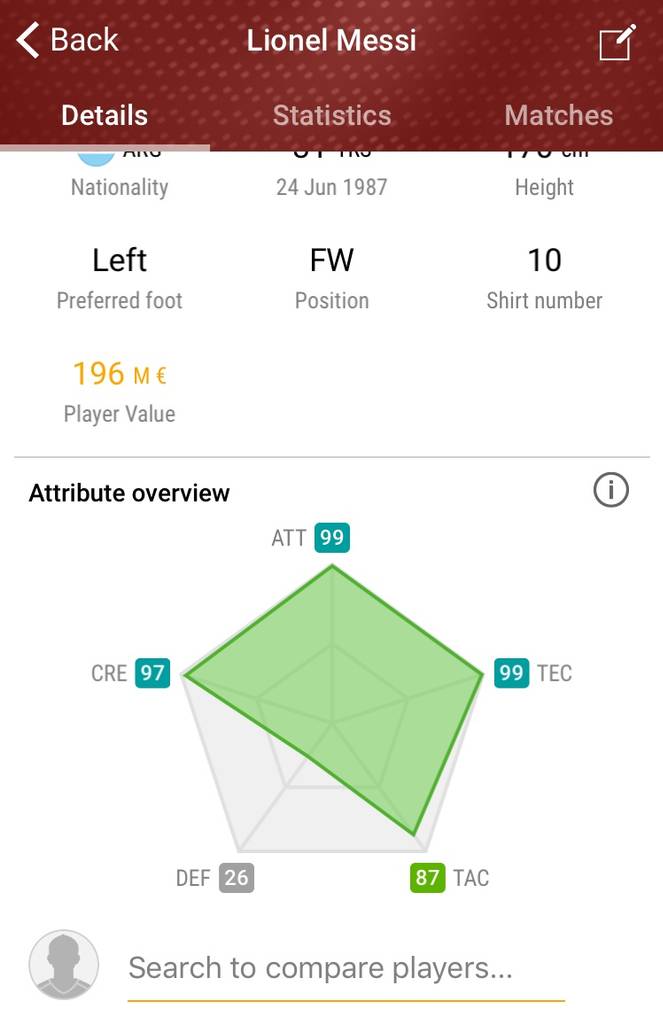Tap the FW position value

(332, 260)
